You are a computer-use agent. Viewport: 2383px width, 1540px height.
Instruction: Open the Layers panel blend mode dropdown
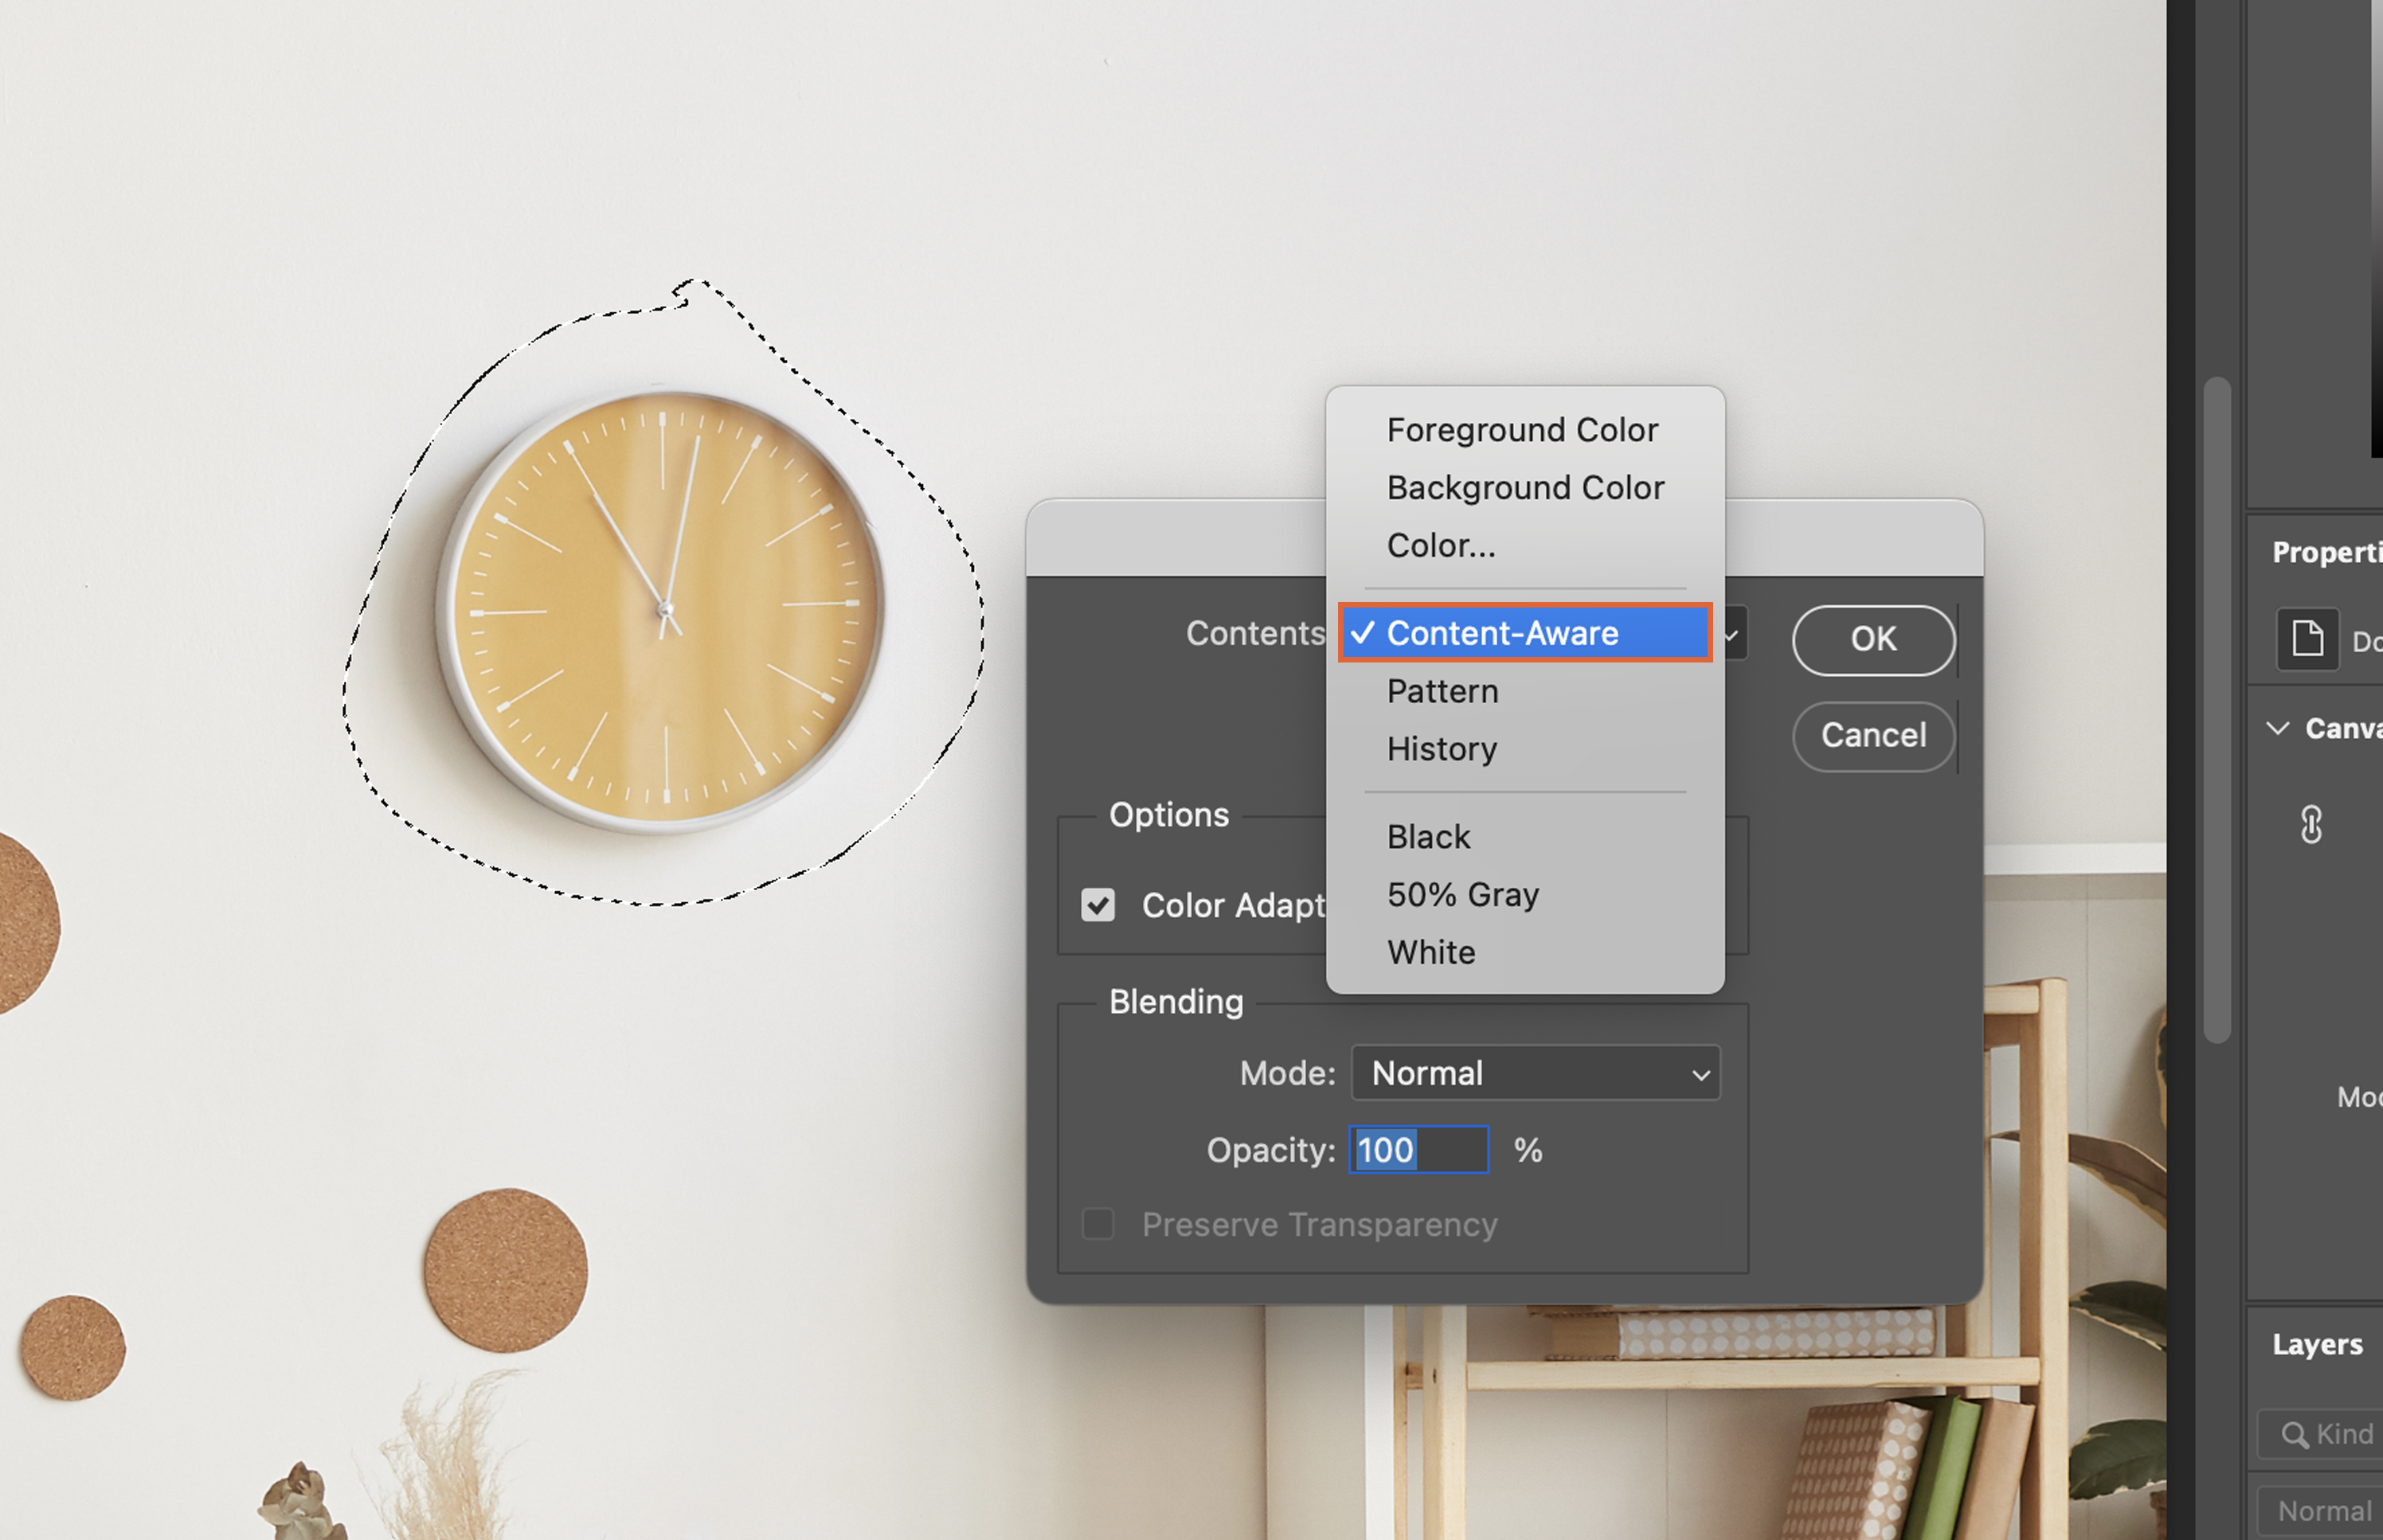(x=2323, y=1510)
